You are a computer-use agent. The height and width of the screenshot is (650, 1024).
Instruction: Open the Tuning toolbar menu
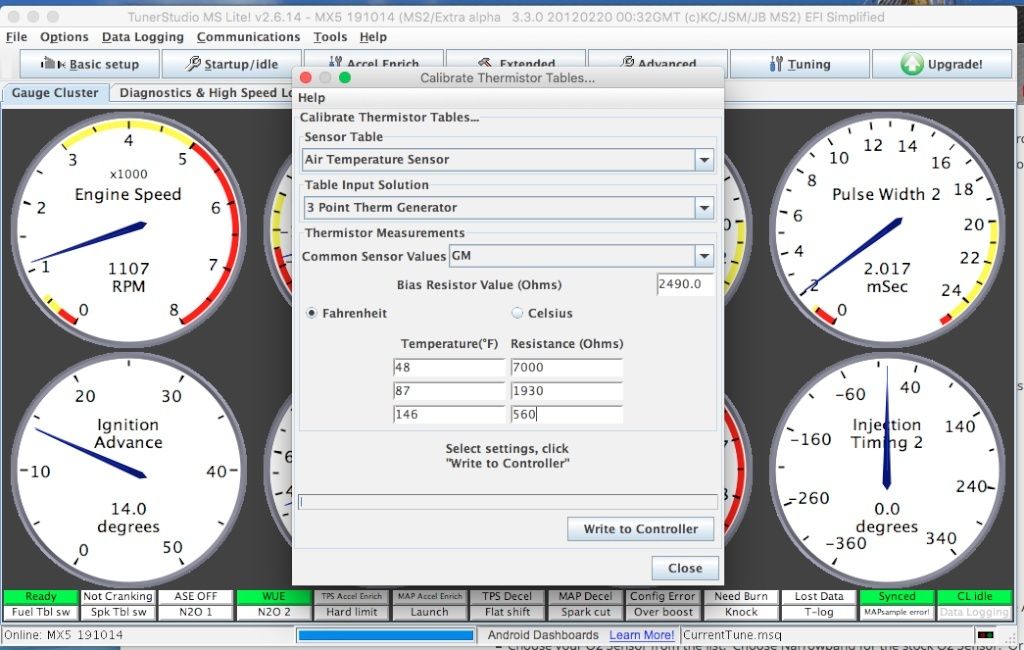(x=799, y=64)
